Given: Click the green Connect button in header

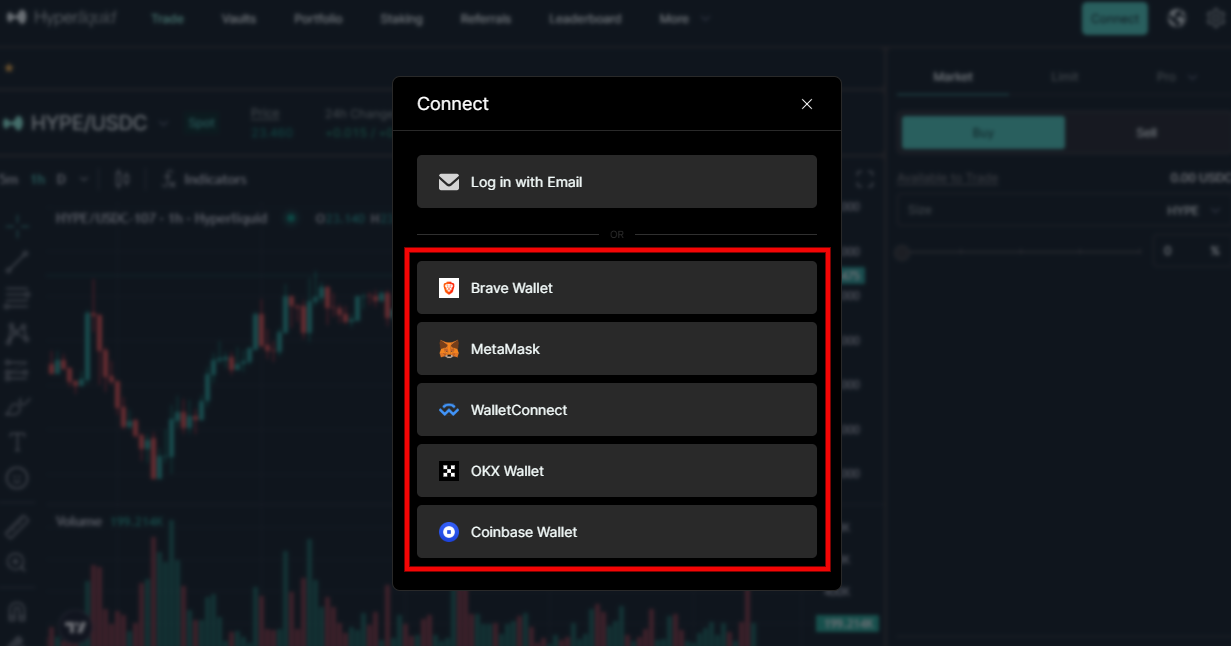Looking at the screenshot, I should (x=1114, y=19).
